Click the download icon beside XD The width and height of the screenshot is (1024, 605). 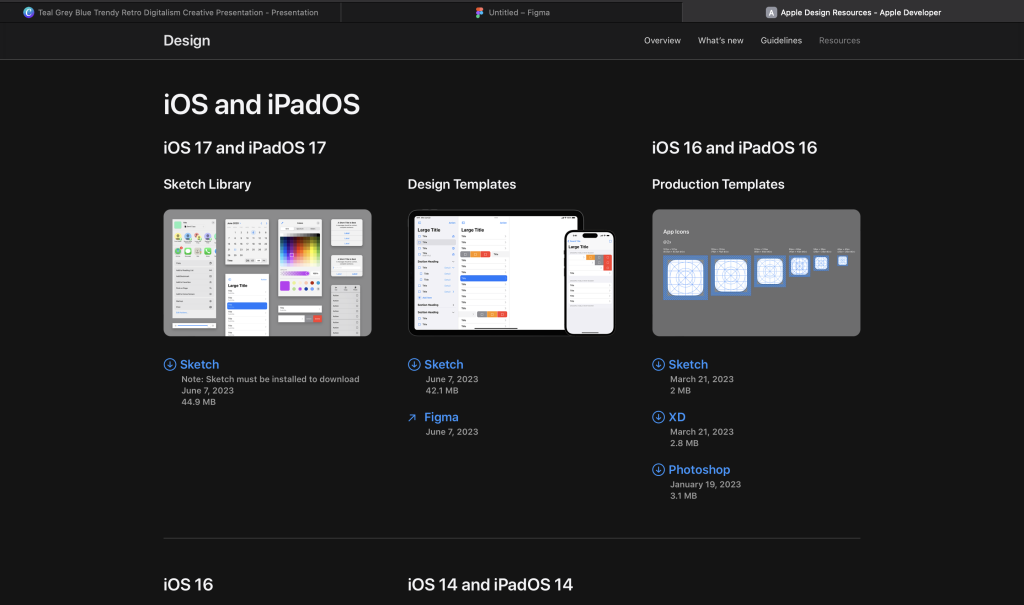[x=658, y=417]
